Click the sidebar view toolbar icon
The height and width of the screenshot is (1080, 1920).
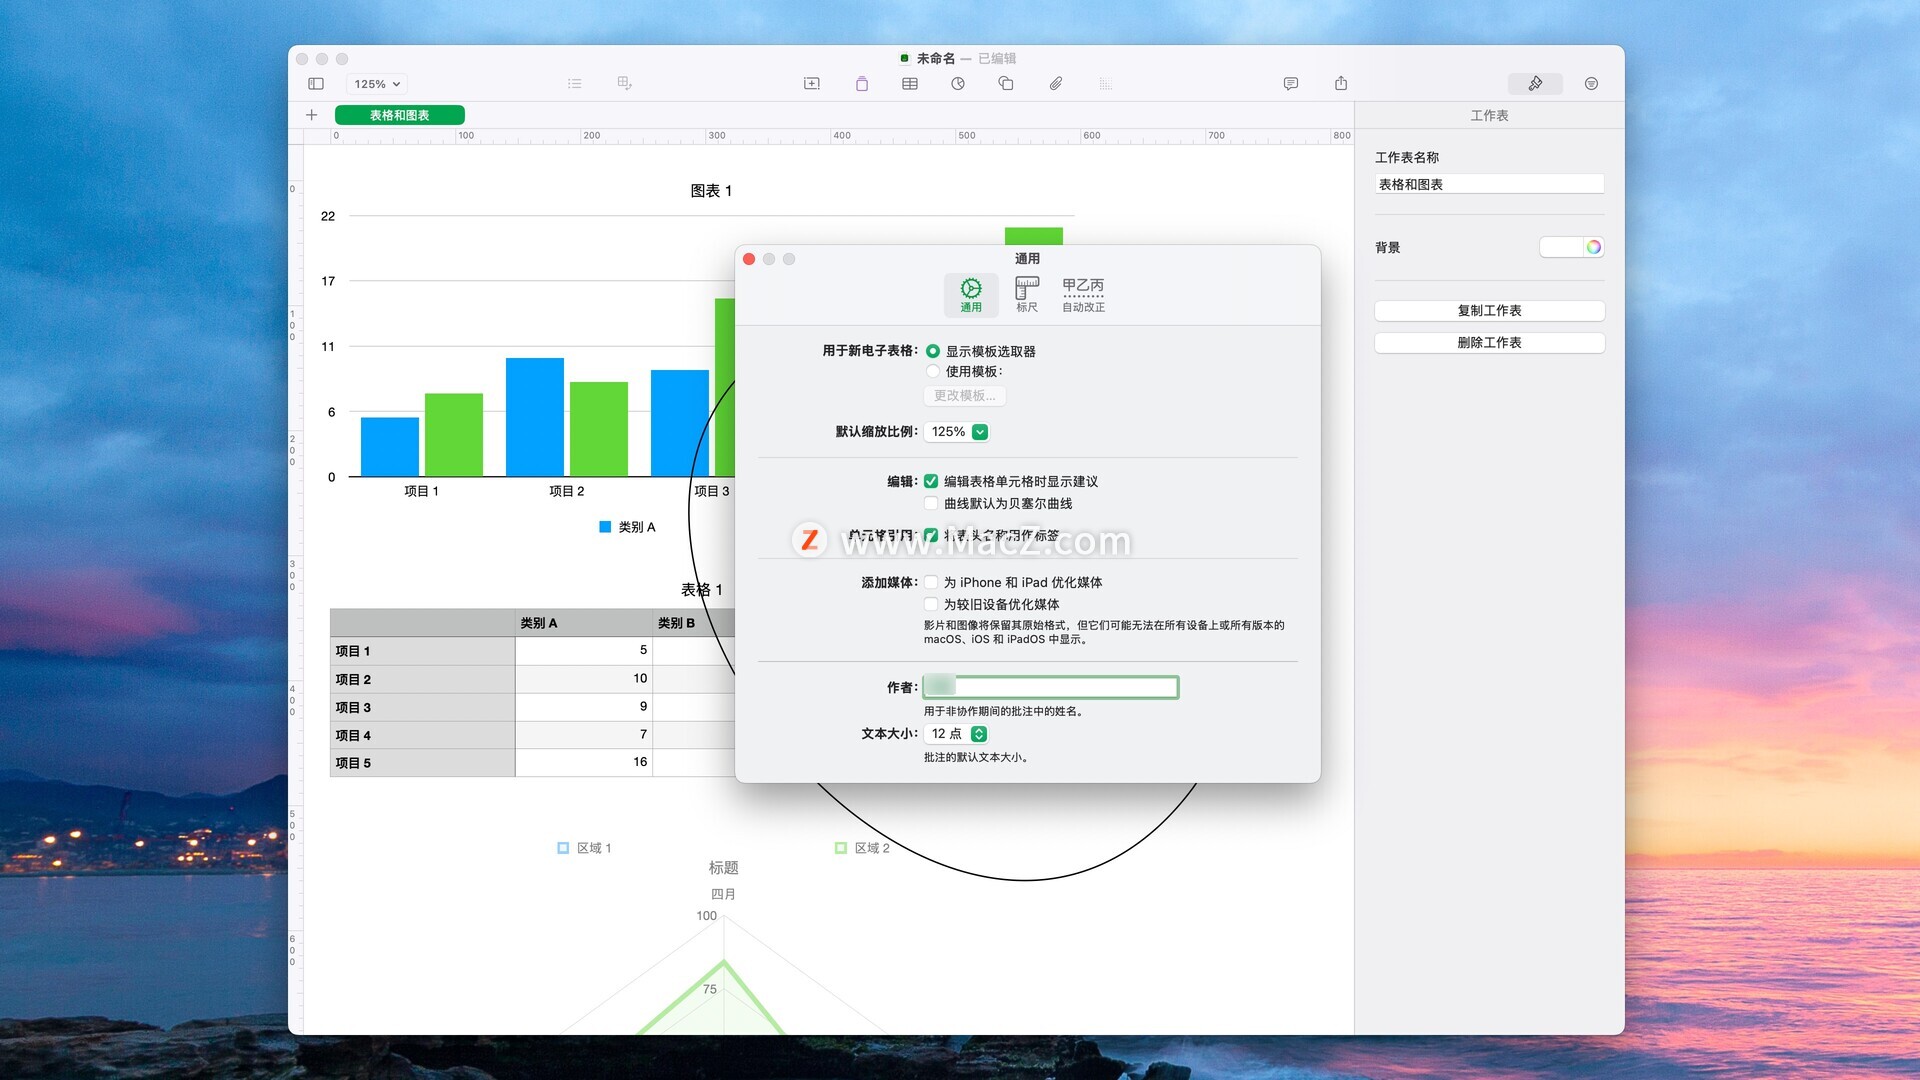point(316,84)
